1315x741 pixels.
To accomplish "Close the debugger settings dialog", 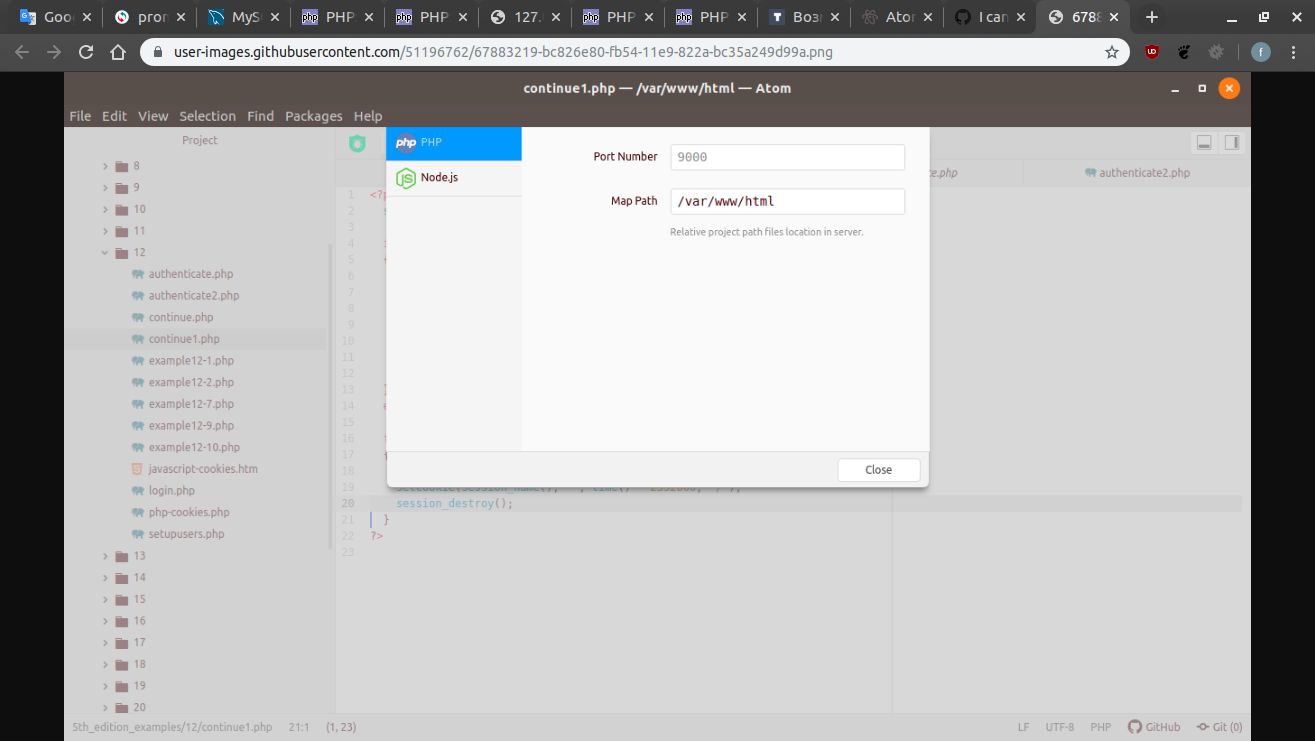I will pyautogui.click(x=878, y=470).
